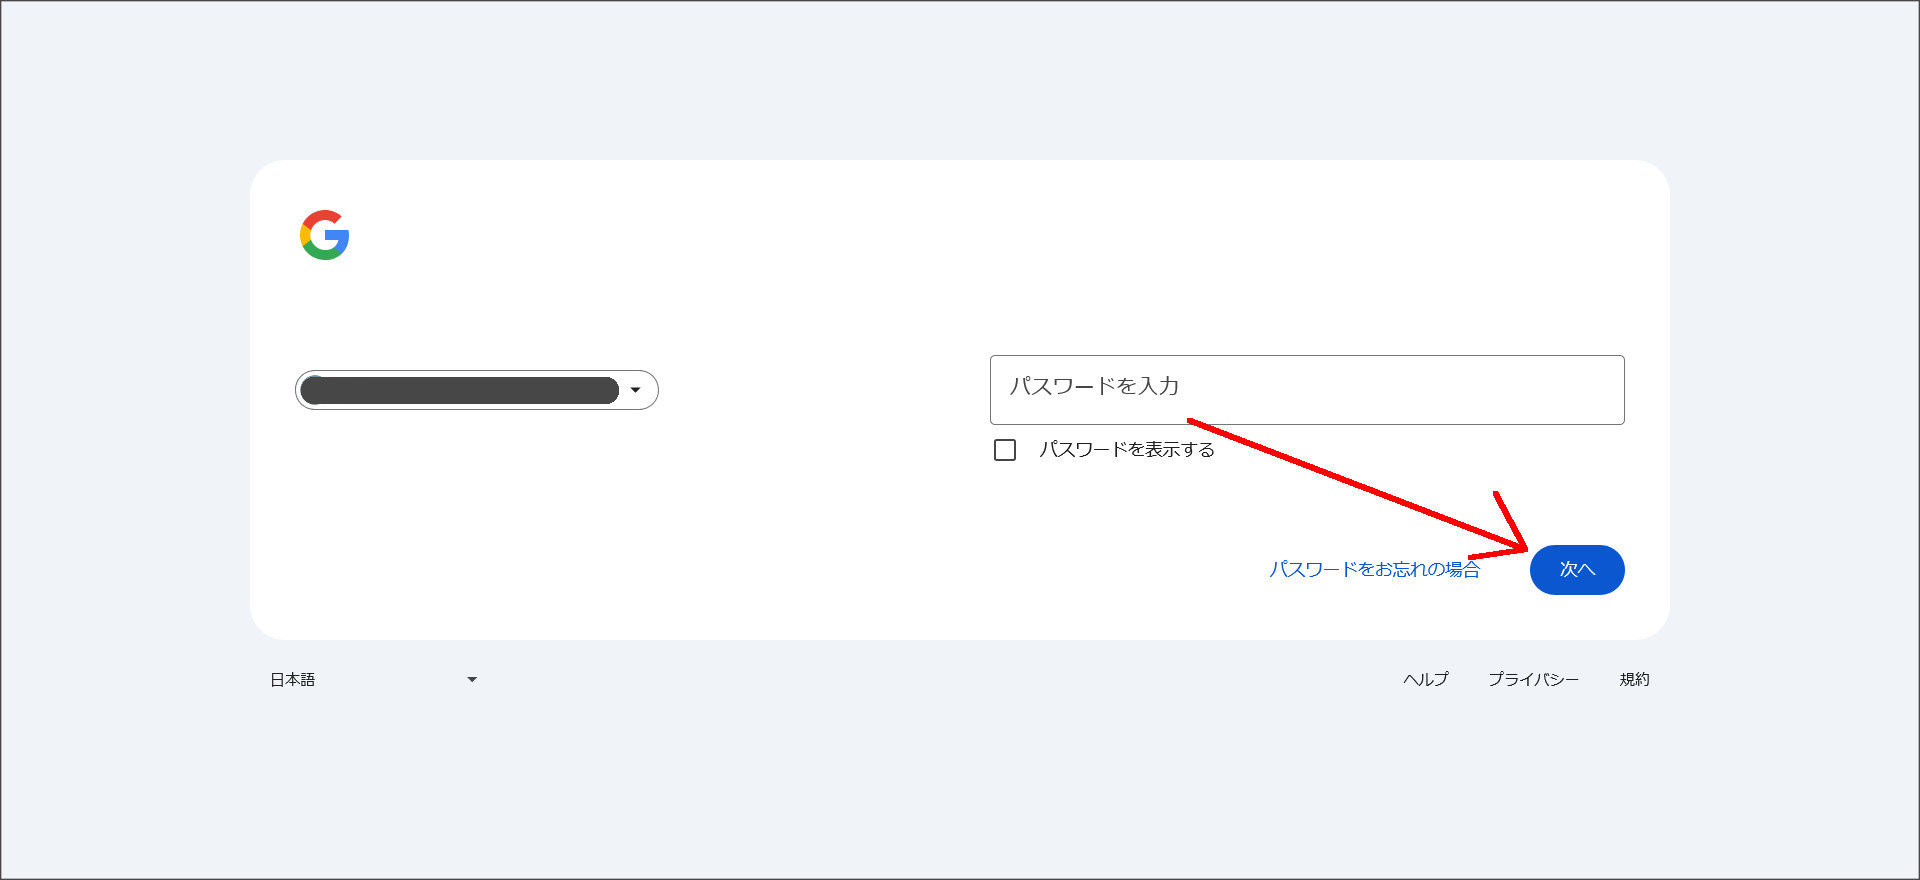Follow the forgot password link
1920x880 pixels.
[1375, 570]
